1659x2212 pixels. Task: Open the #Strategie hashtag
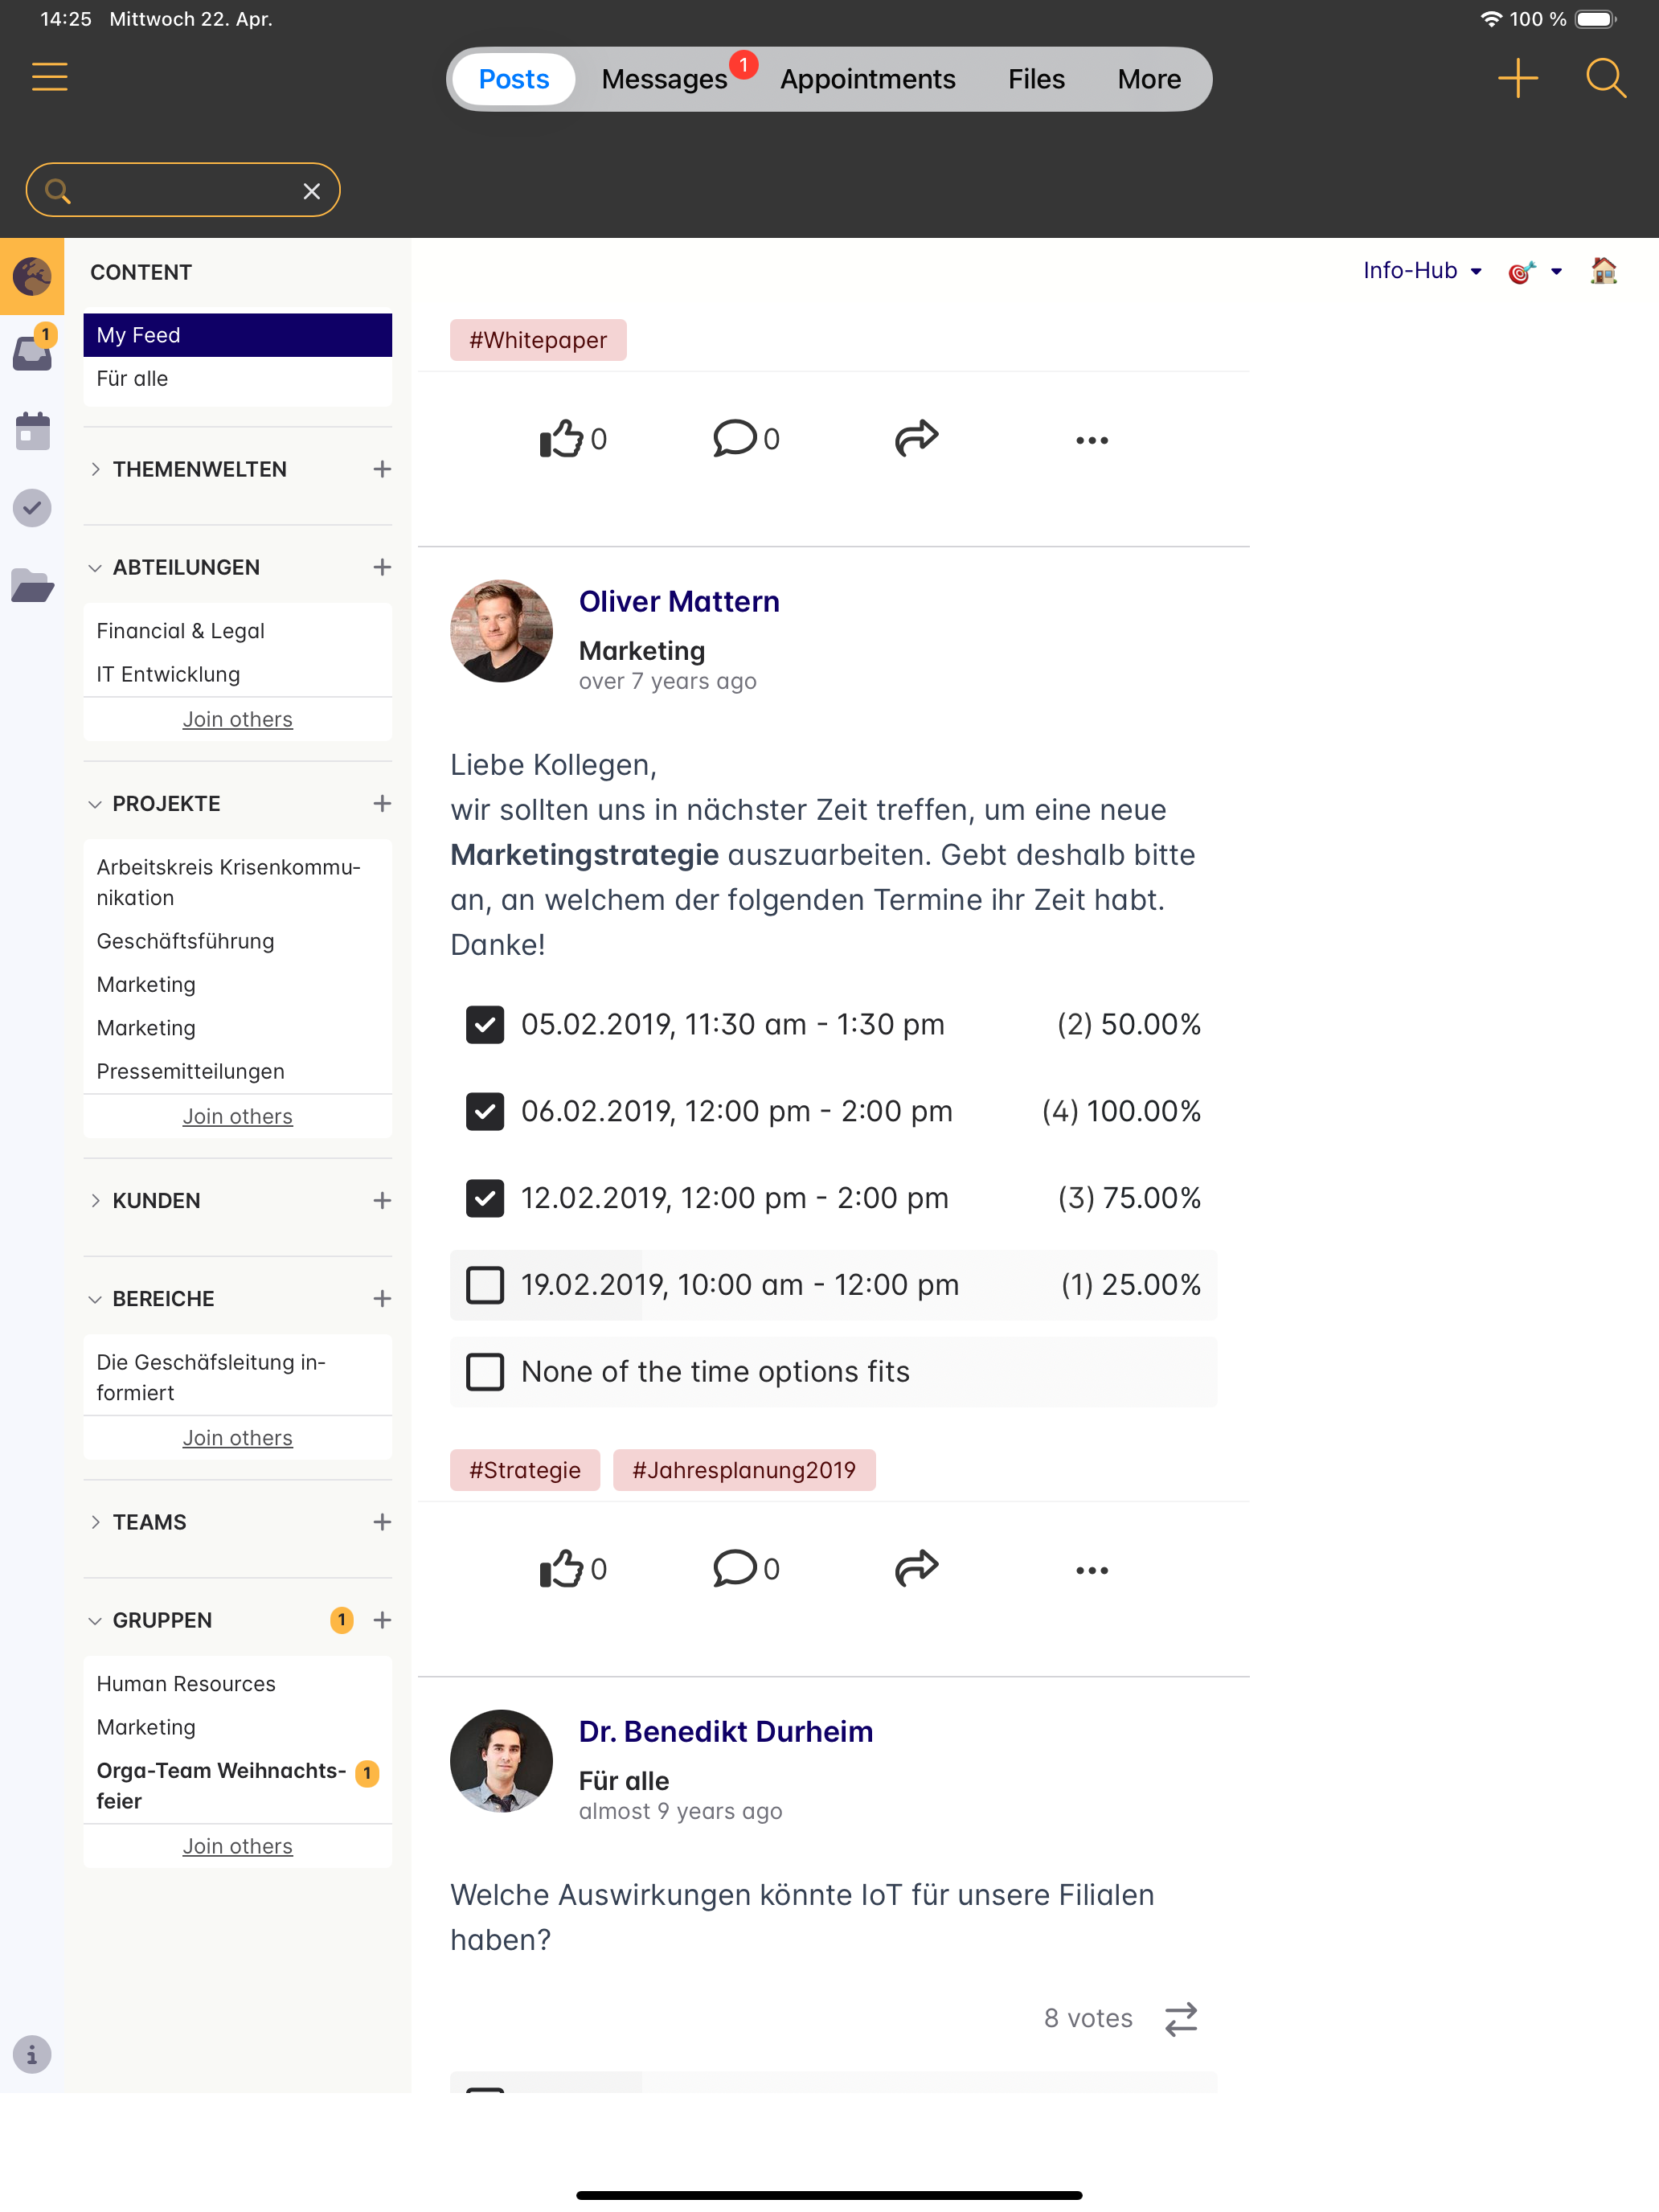click(525, 1471)
